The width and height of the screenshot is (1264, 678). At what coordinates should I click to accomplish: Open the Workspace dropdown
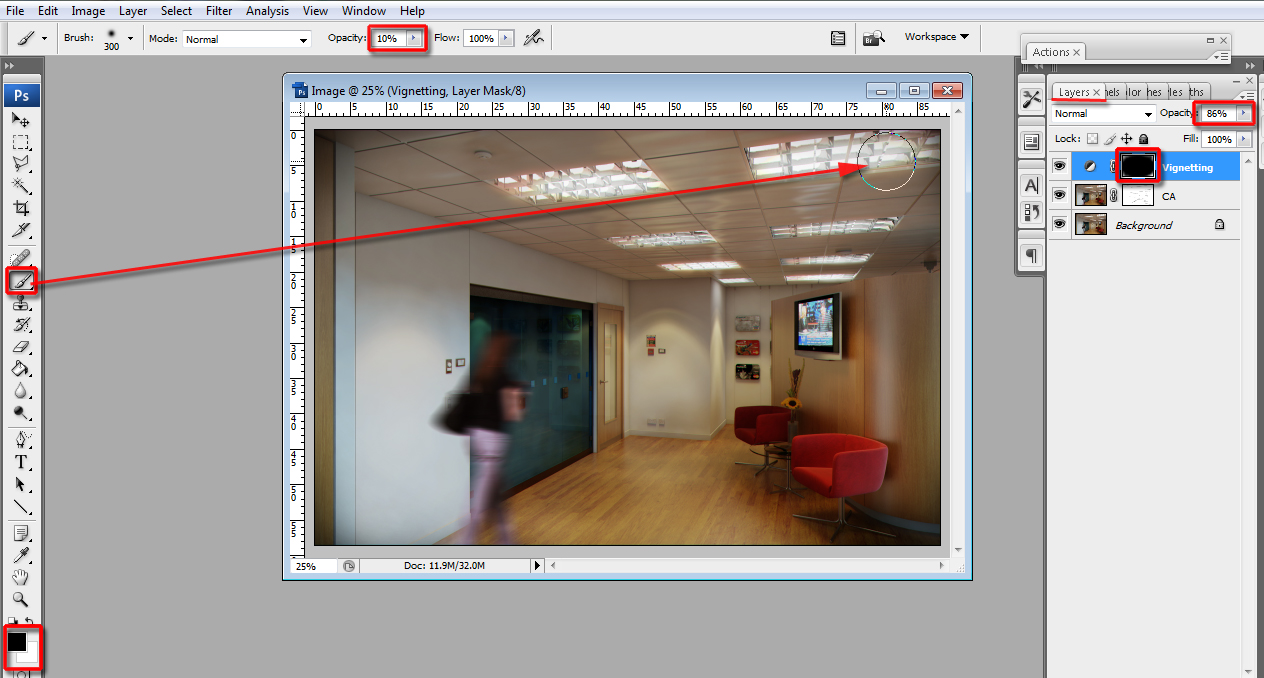pos(937,37)
